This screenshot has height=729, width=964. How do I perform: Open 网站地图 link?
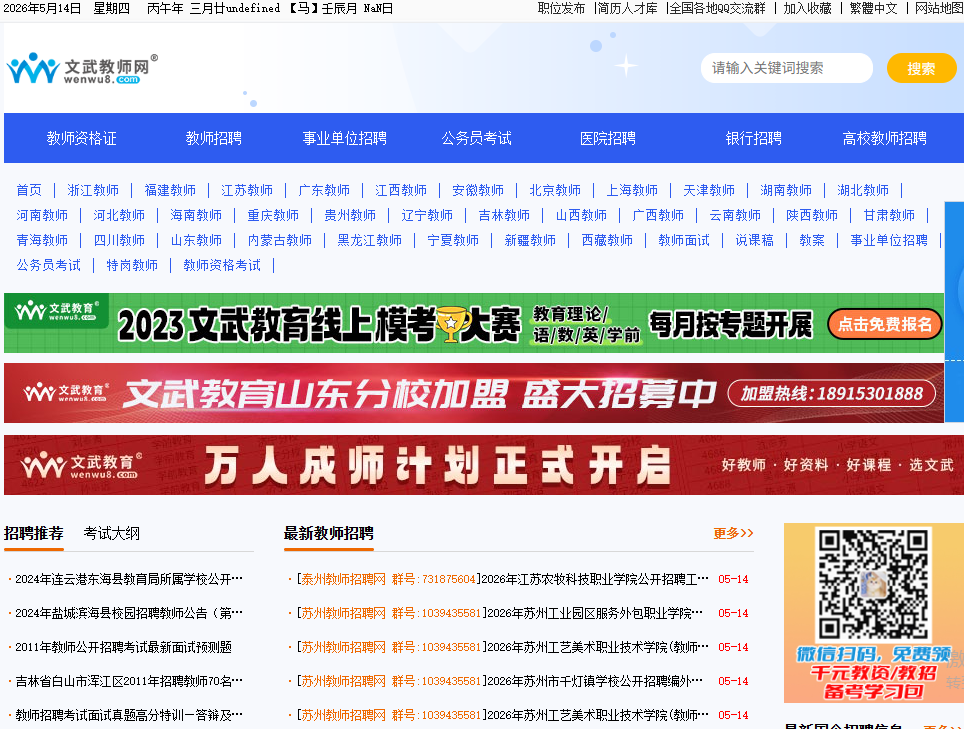tap(938, 9)
